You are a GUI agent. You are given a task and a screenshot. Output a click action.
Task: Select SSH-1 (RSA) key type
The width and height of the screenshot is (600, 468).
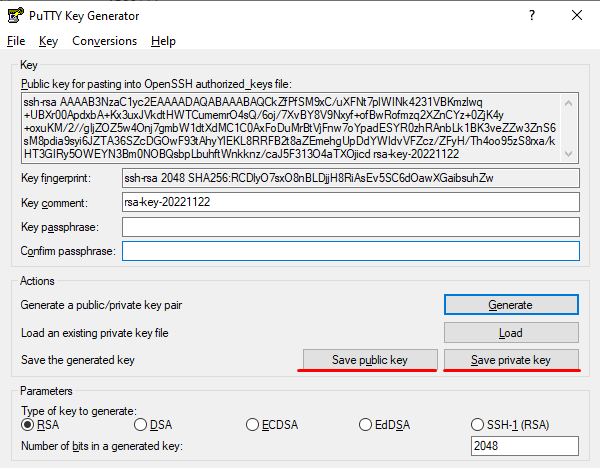coord(478,425)
